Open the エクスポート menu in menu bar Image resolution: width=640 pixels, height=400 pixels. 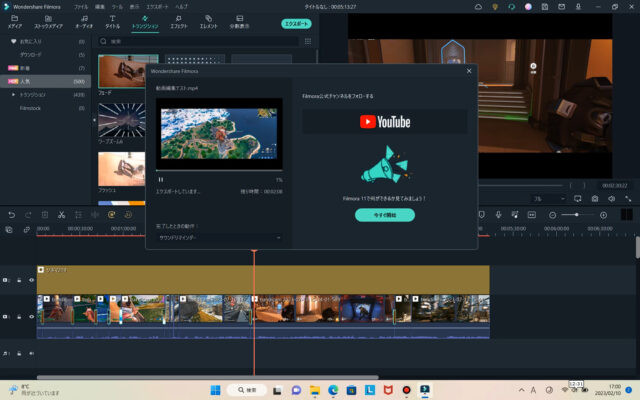click(x=157, y=7)
